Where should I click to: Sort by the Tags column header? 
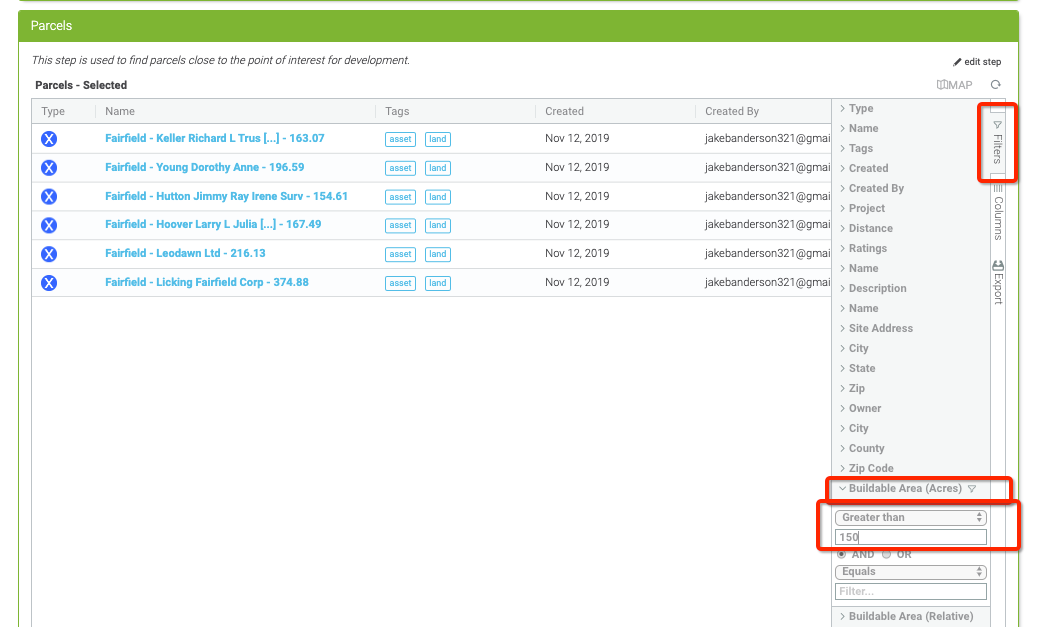[397, 111]
